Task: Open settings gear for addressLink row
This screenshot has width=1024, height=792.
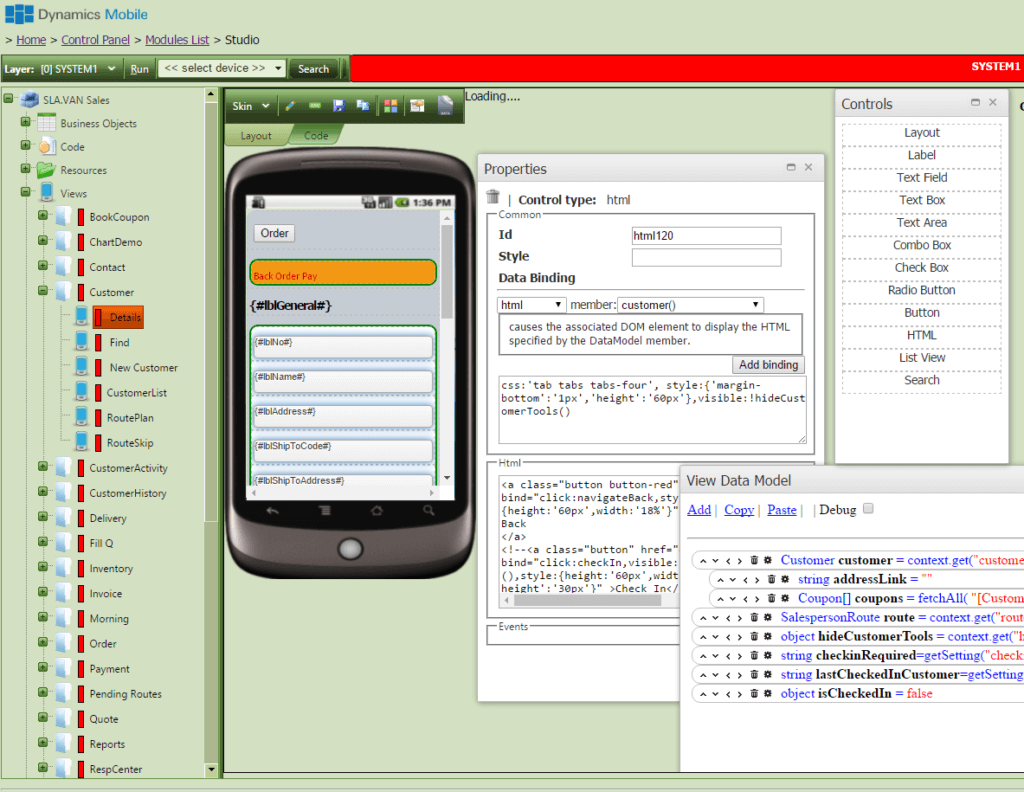Action: pos(785,579)
